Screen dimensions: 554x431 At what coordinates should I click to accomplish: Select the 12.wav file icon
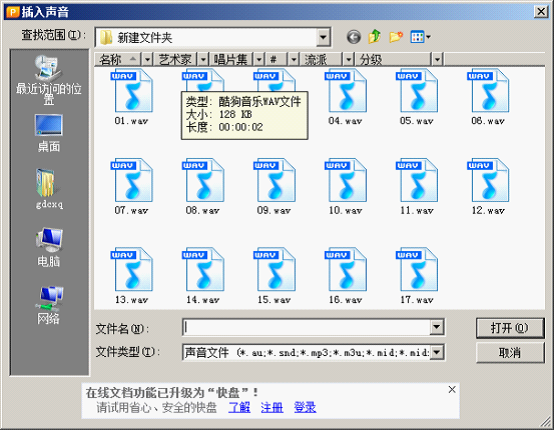[488, 180]
